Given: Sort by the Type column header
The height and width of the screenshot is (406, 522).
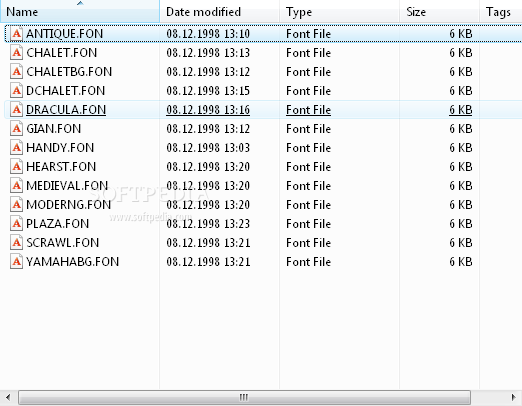Looking at the screenshot, I should (339, 11).
